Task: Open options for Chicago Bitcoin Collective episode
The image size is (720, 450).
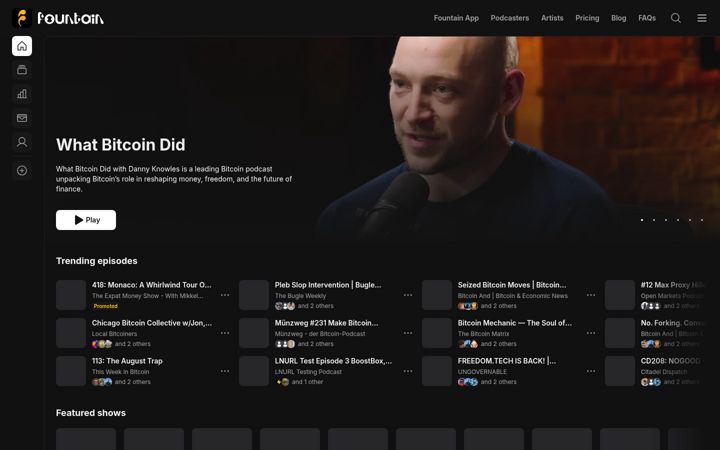Action: pyautogui.click(x=225, y=333)
